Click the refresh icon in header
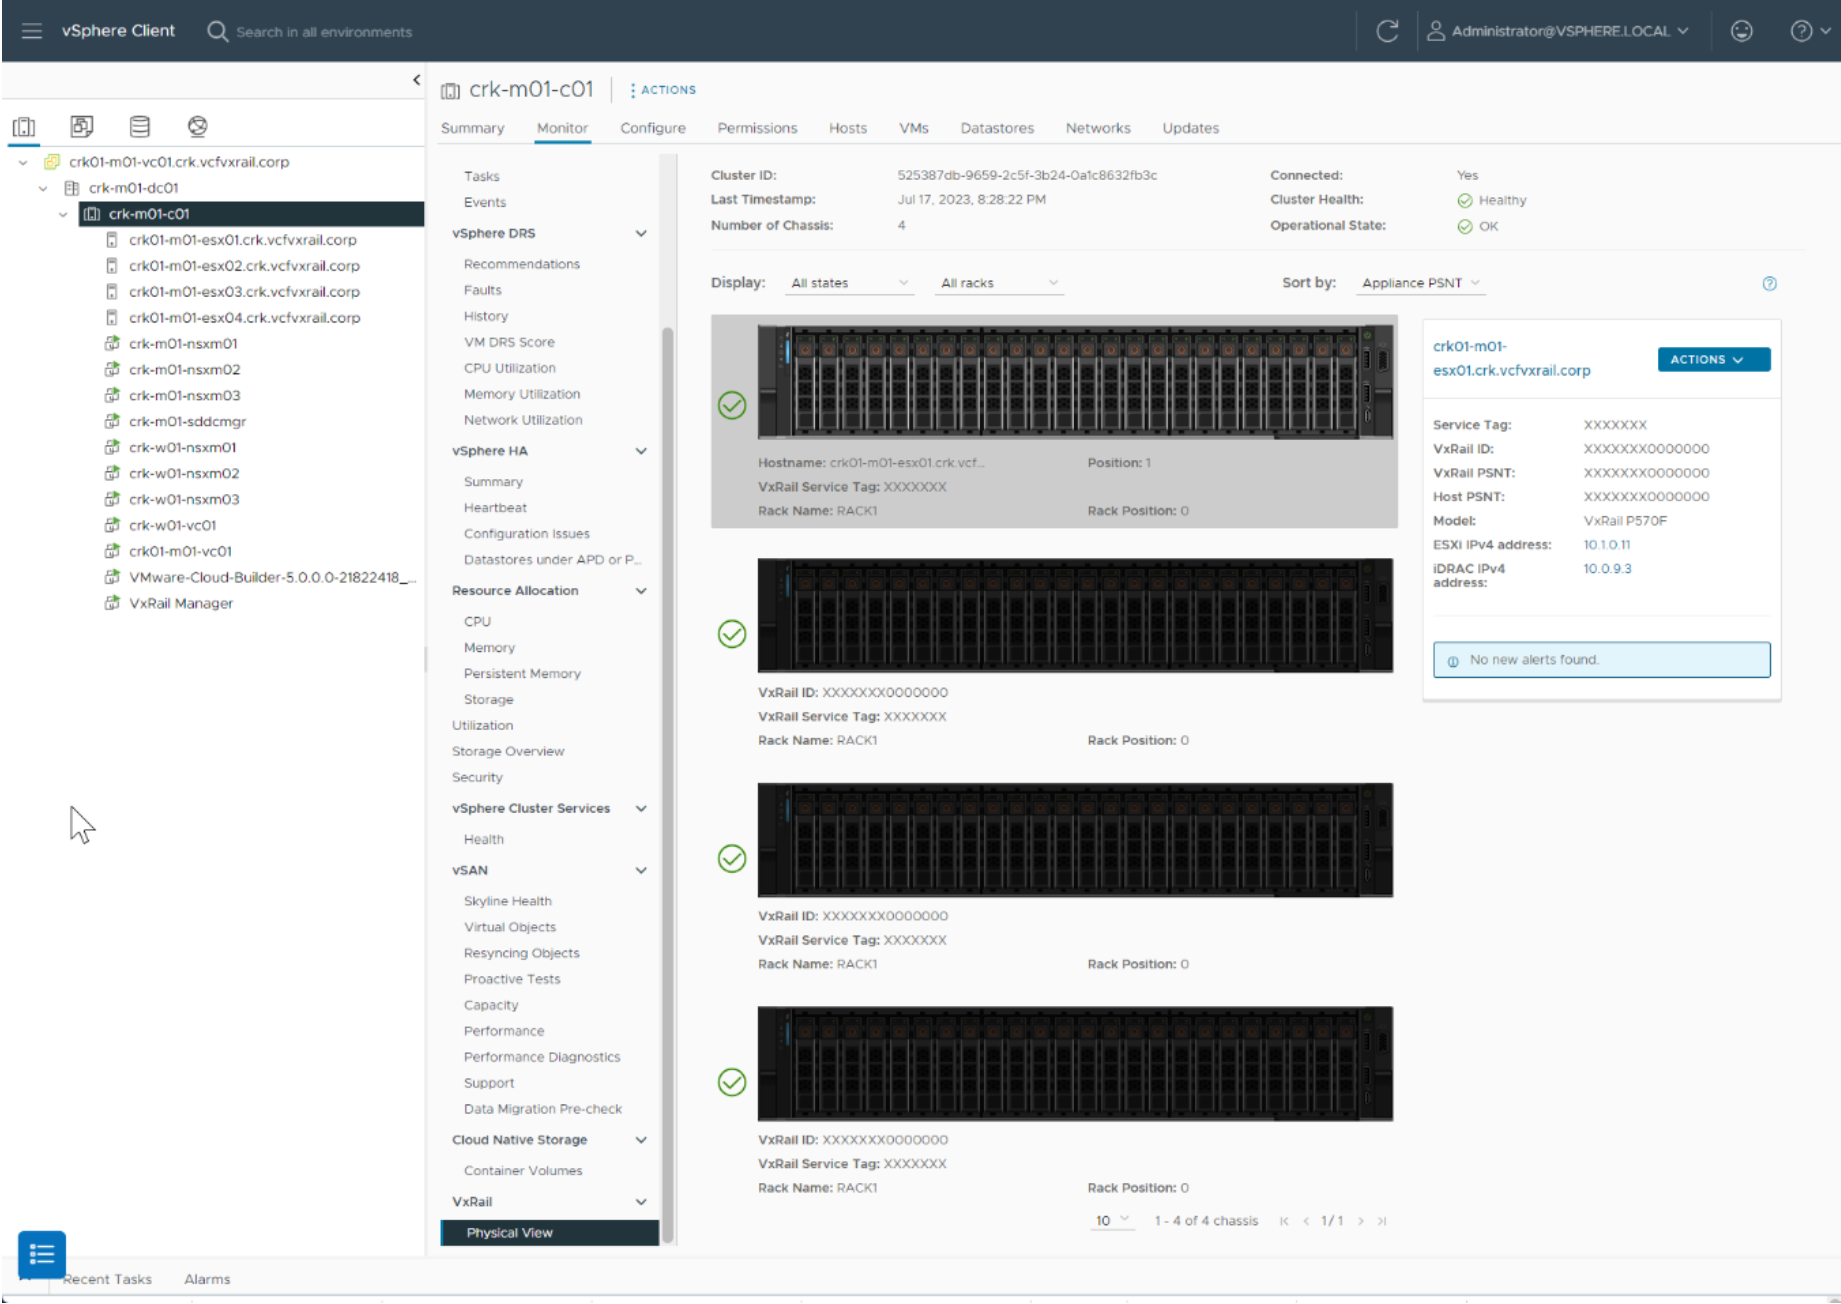This screenshot has height=1304, width=1841. click(x=1387, y=31)
